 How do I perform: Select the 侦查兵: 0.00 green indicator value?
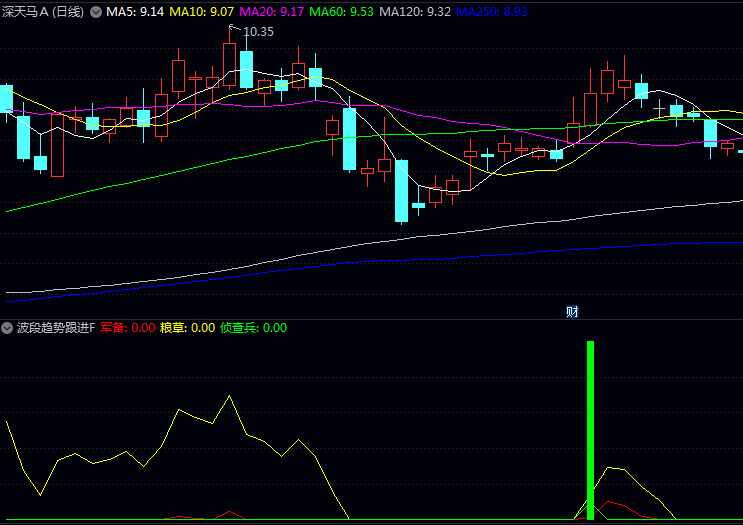point(254,328)
